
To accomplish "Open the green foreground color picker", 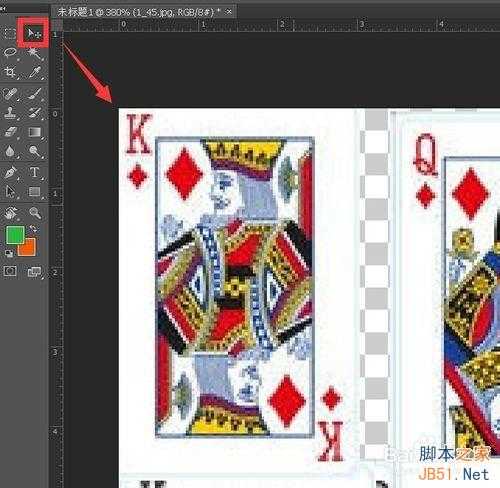I will (x=14, y=234).
